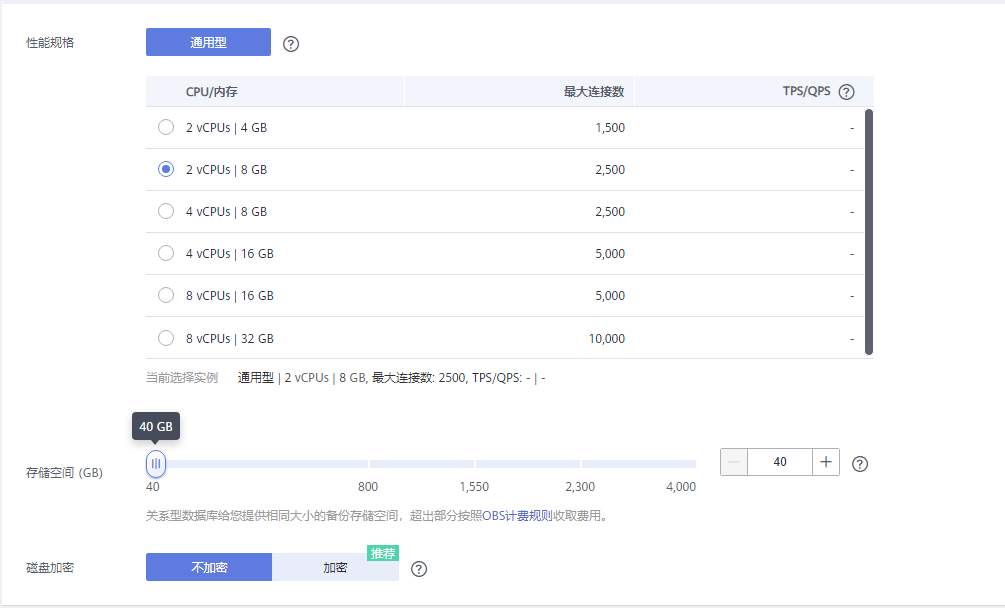Click the 40 GB slider tooltip

156,426
